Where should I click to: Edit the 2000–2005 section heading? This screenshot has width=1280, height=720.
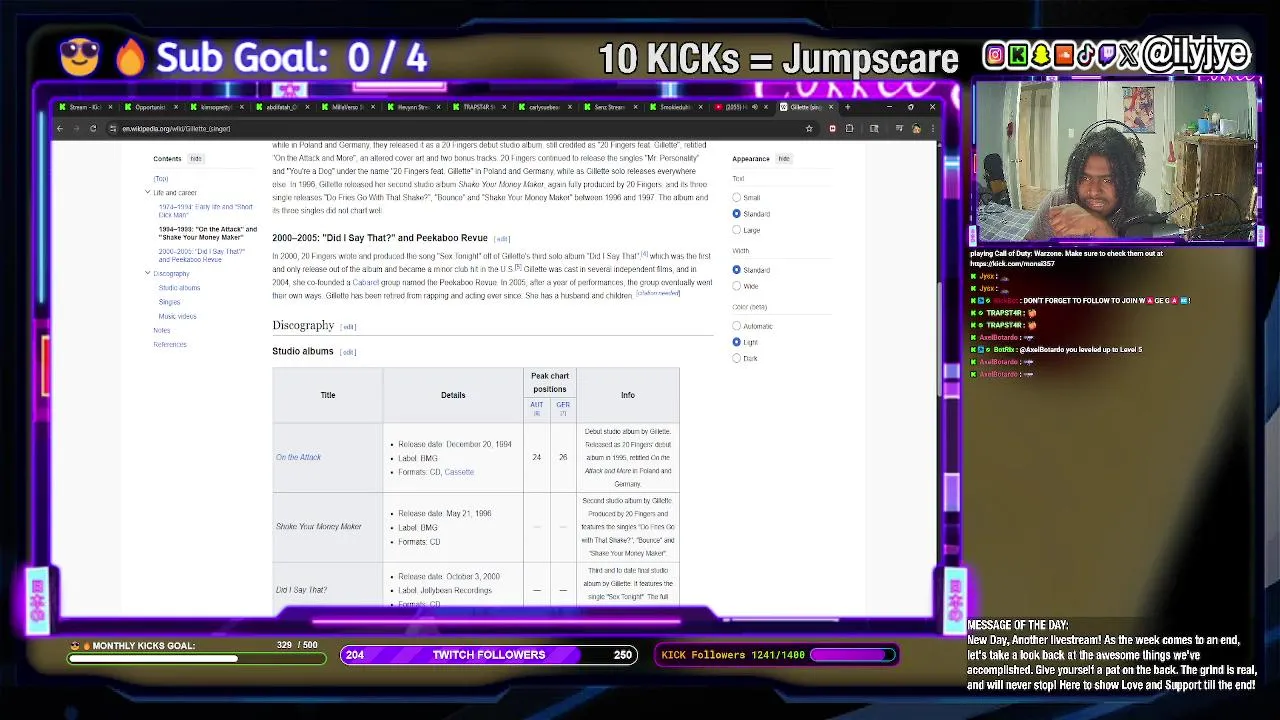(502, 239)
